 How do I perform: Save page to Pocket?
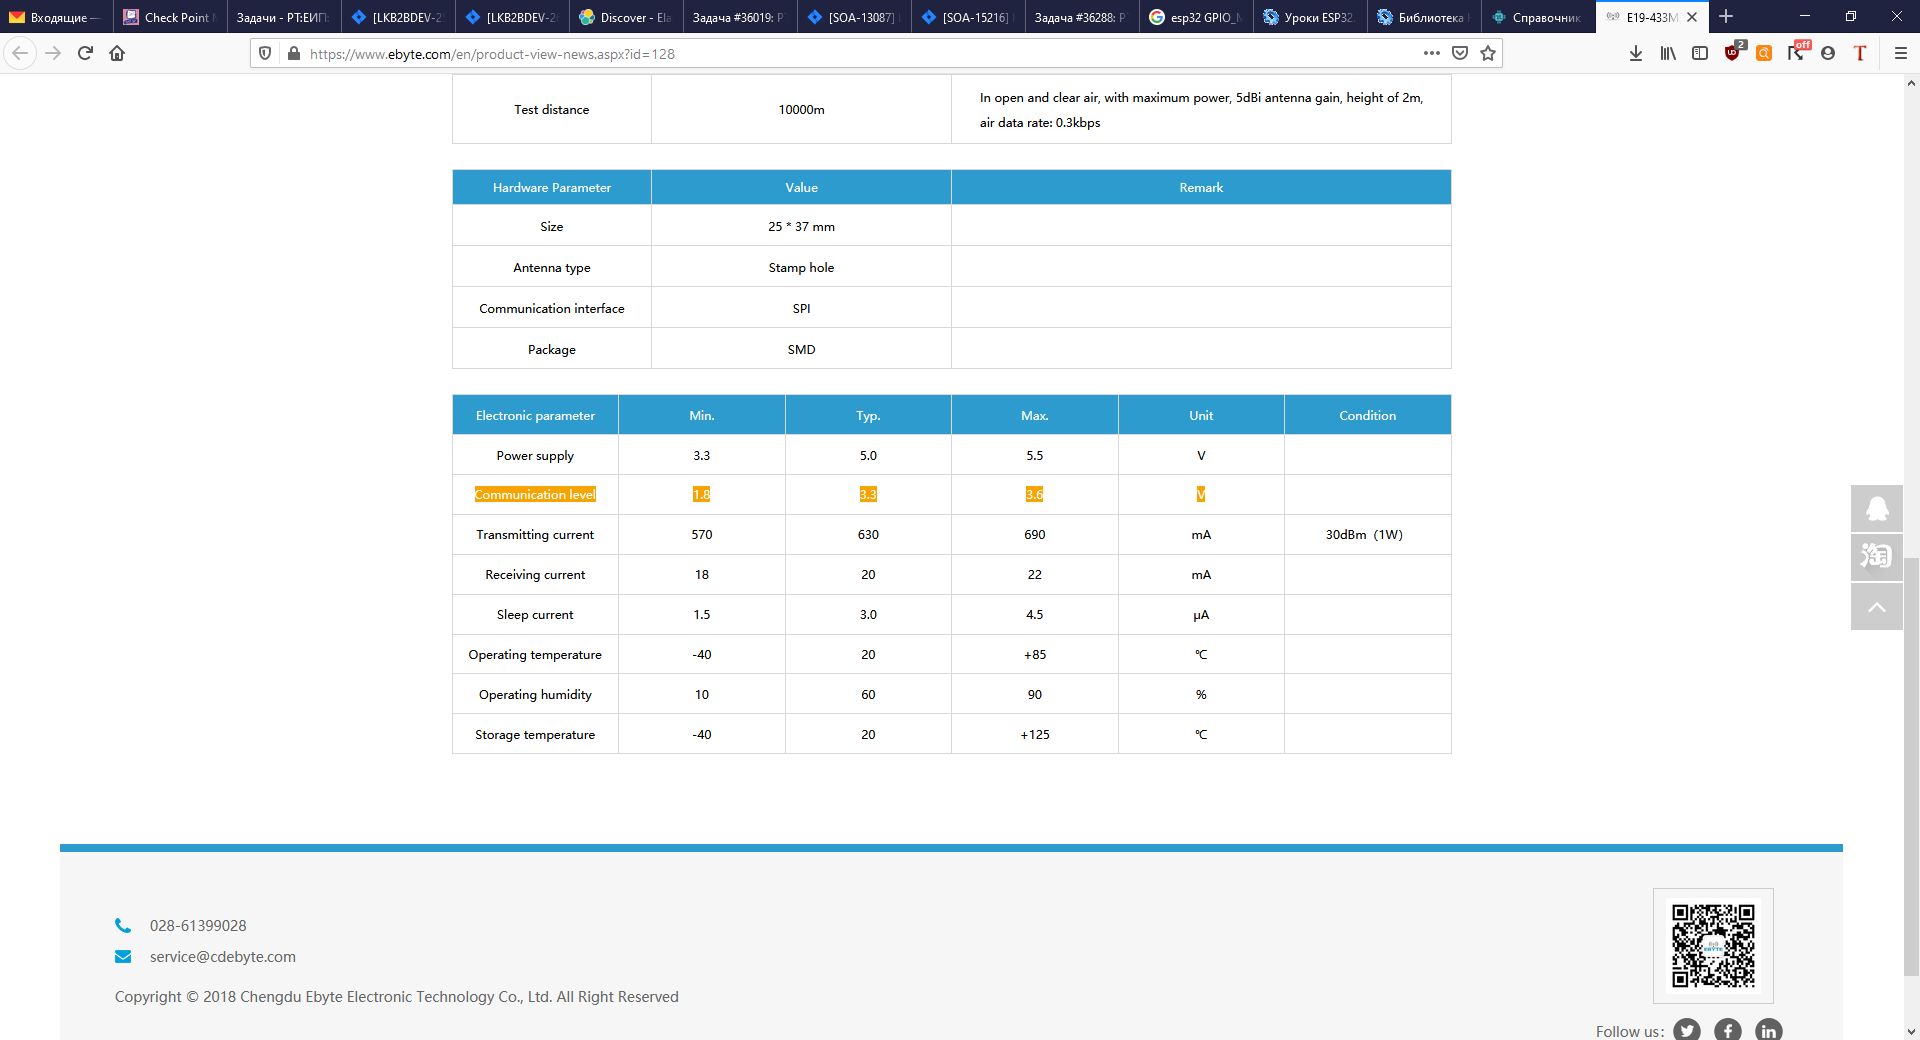tap(1460, 53)
